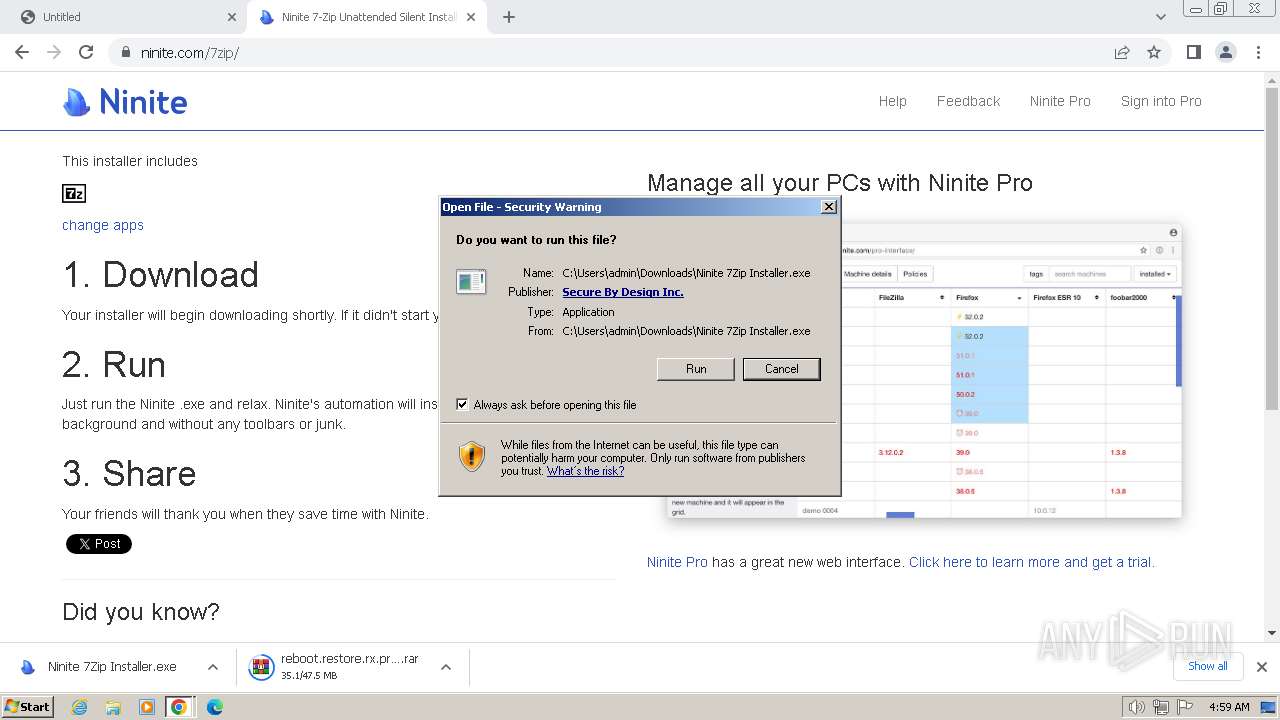Click Sign into Pro

tap(1161, 101)
